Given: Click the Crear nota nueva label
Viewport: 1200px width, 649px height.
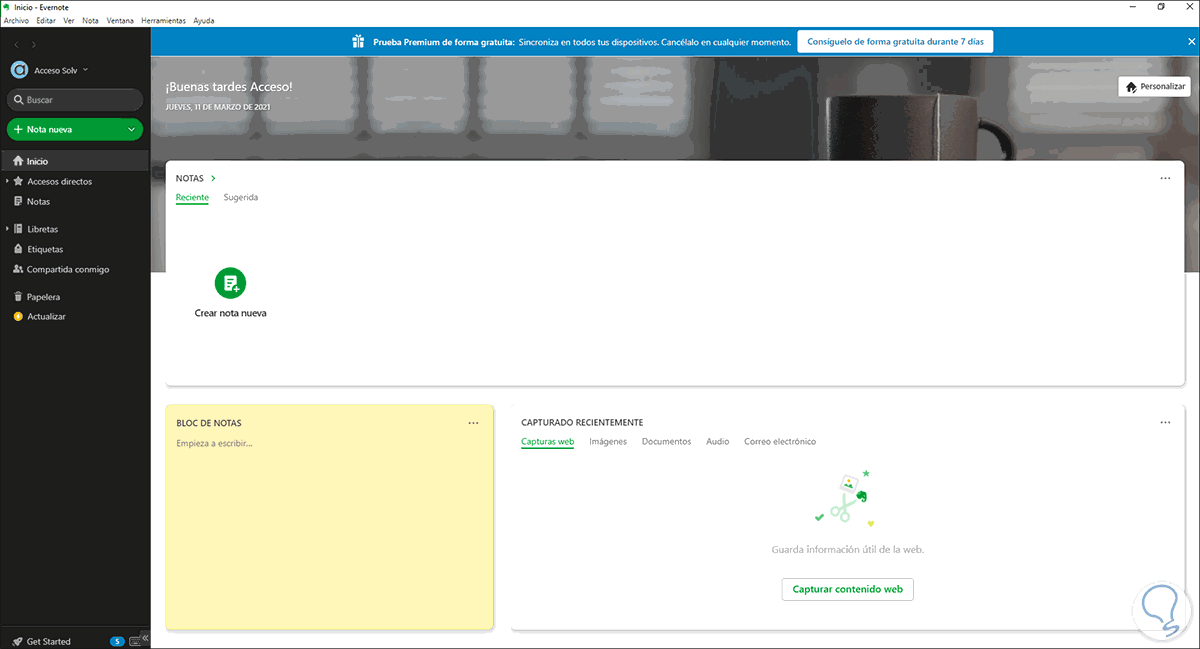Looking at the screenshot, I should coord(230,313).
